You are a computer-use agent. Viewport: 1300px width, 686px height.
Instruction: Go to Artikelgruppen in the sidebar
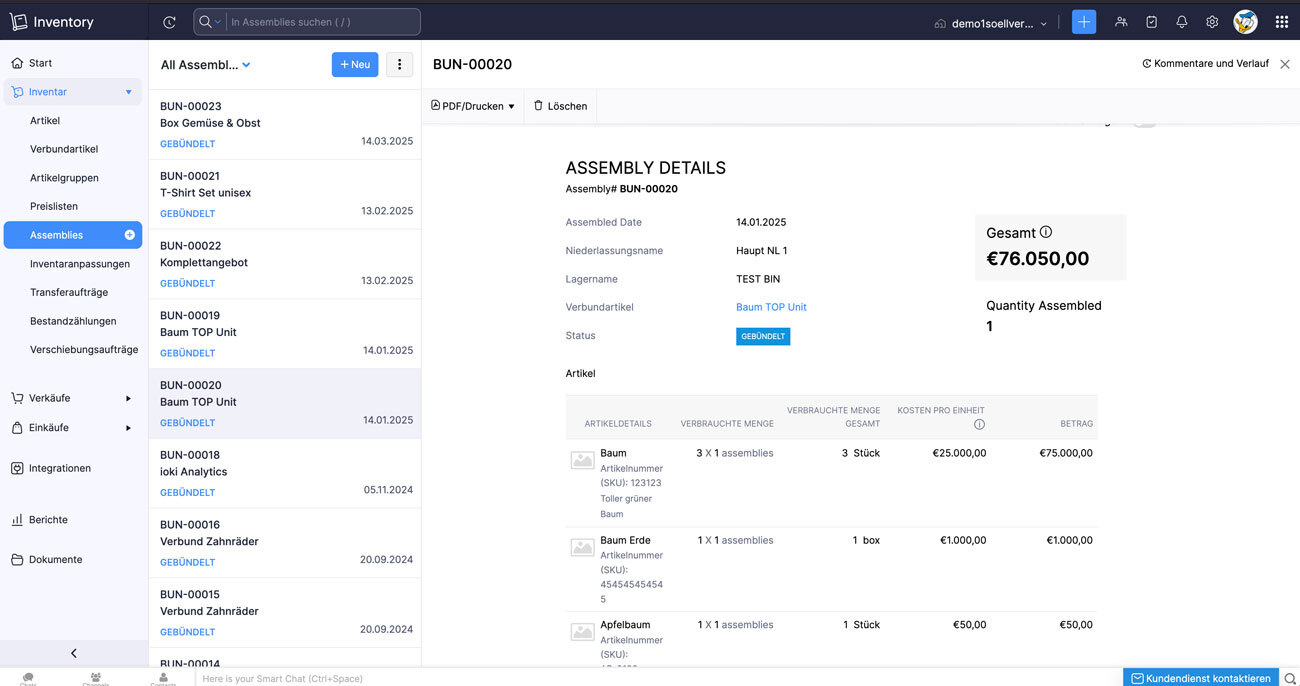click(x=64, y=178)
